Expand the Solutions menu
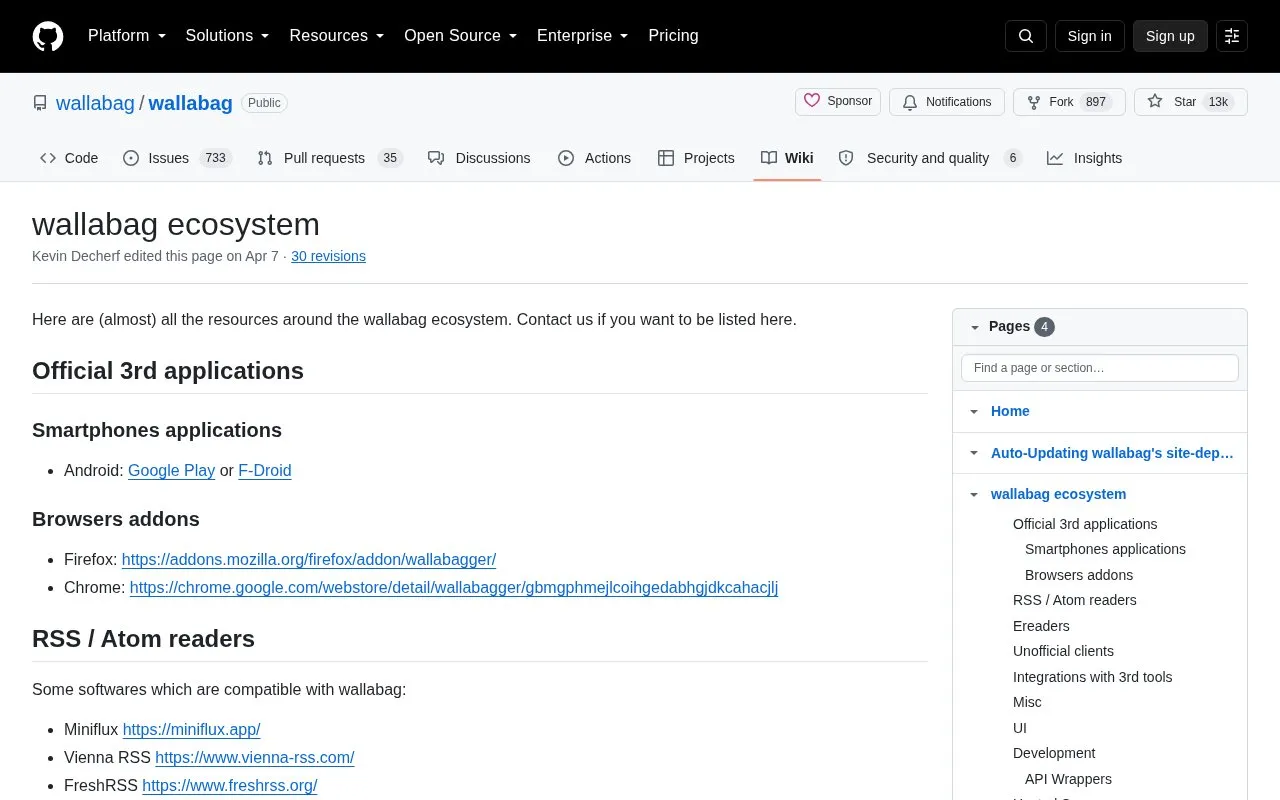Screen dimensions: 1280x800 (x=228, y=36)
